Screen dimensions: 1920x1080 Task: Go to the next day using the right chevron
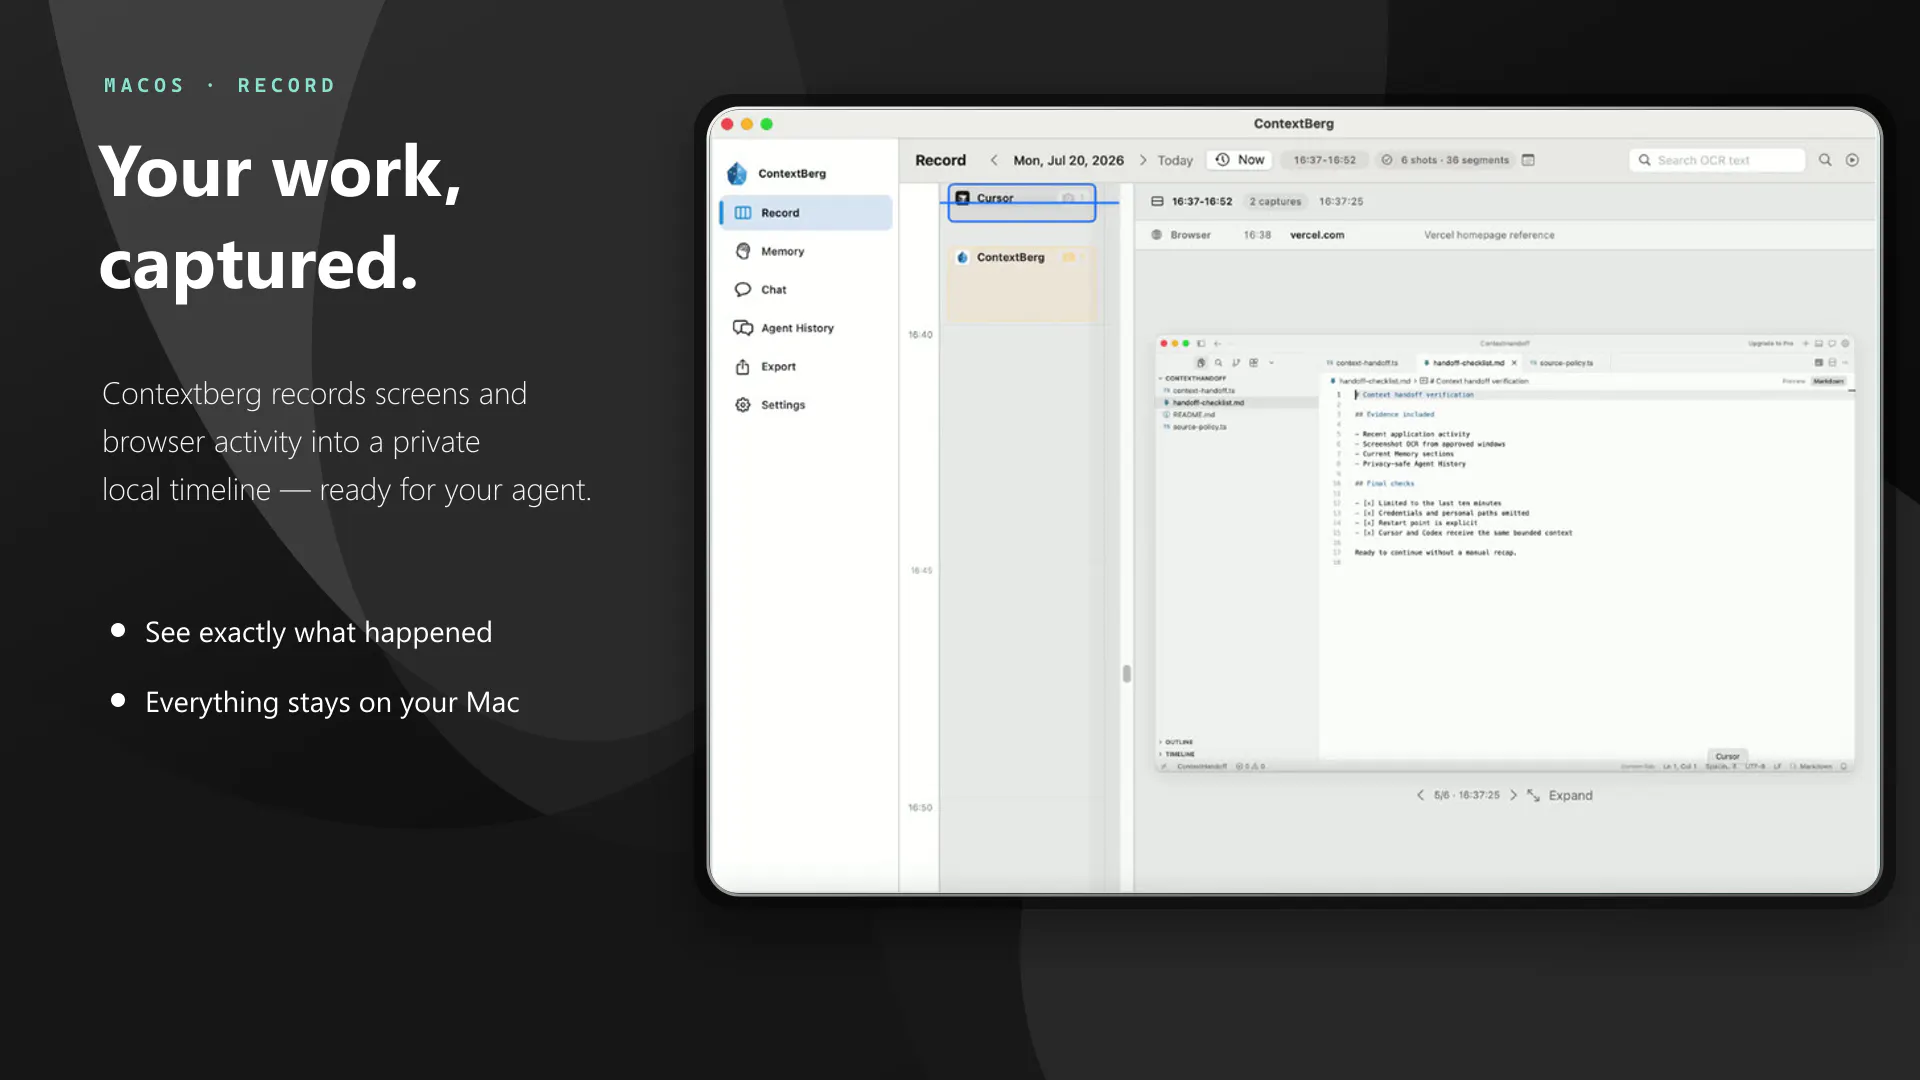[1143, 160]
